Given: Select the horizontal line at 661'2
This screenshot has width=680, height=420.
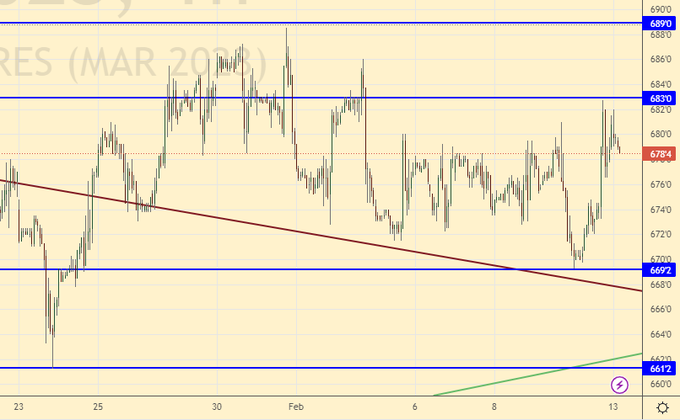Looking at the screenshot, I should tap(300, 368).
